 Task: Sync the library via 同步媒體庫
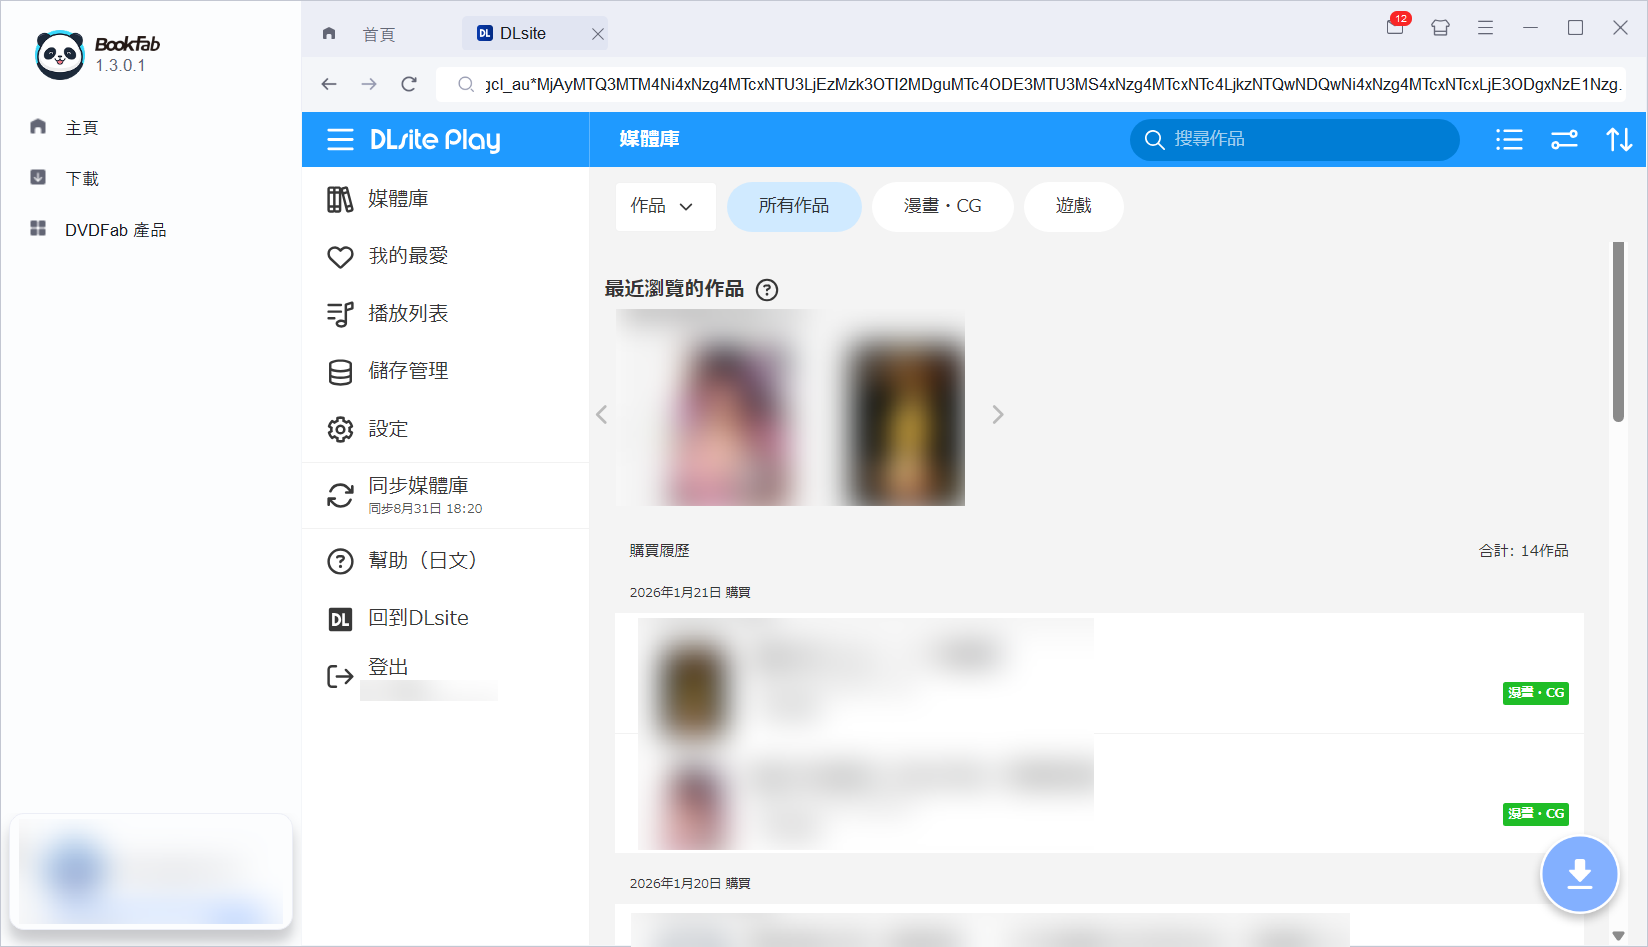pos(445,495)
